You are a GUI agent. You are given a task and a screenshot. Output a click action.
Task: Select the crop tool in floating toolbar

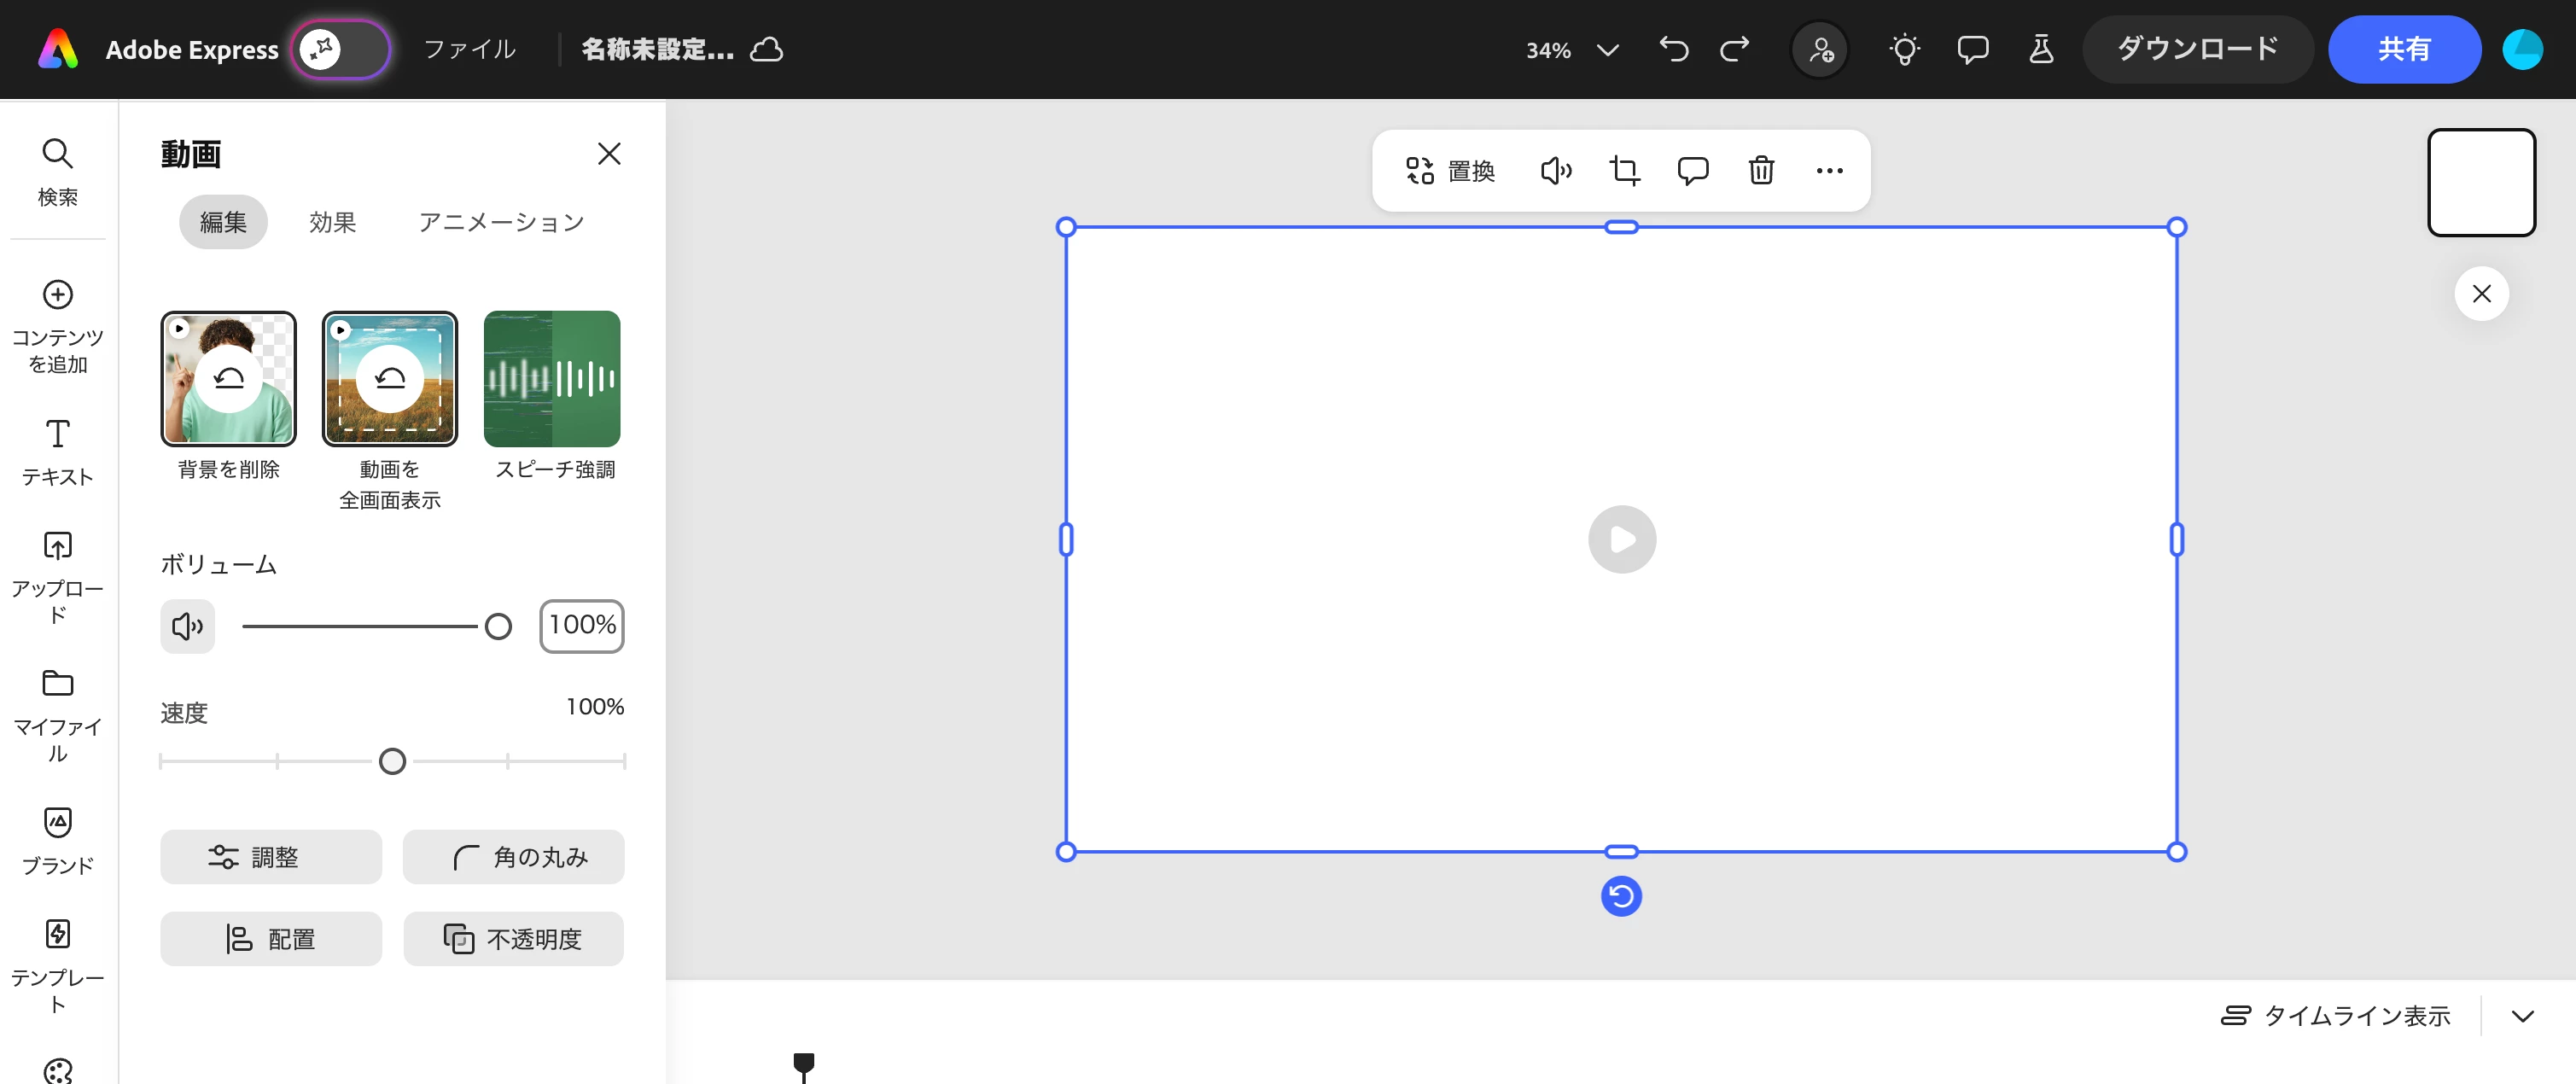coord(1625,171)
